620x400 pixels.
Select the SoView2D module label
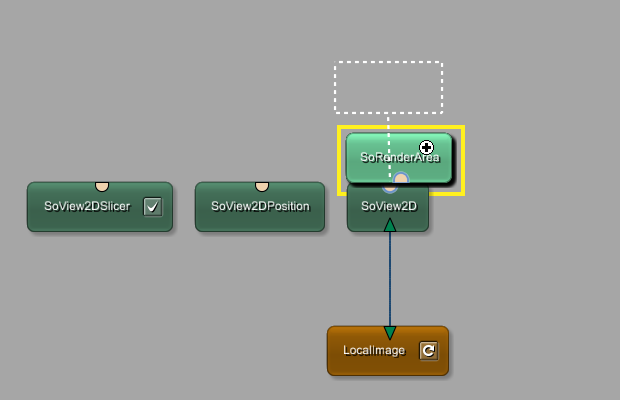[x=388, y=207]
